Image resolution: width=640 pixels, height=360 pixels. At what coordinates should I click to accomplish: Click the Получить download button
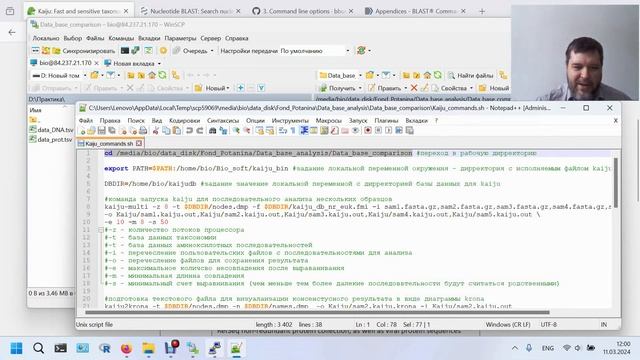click(x=338, y=88)
